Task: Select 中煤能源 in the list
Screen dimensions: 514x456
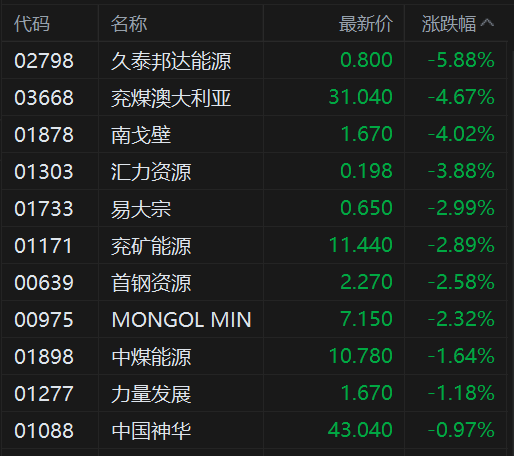Action: coord(151,357)
